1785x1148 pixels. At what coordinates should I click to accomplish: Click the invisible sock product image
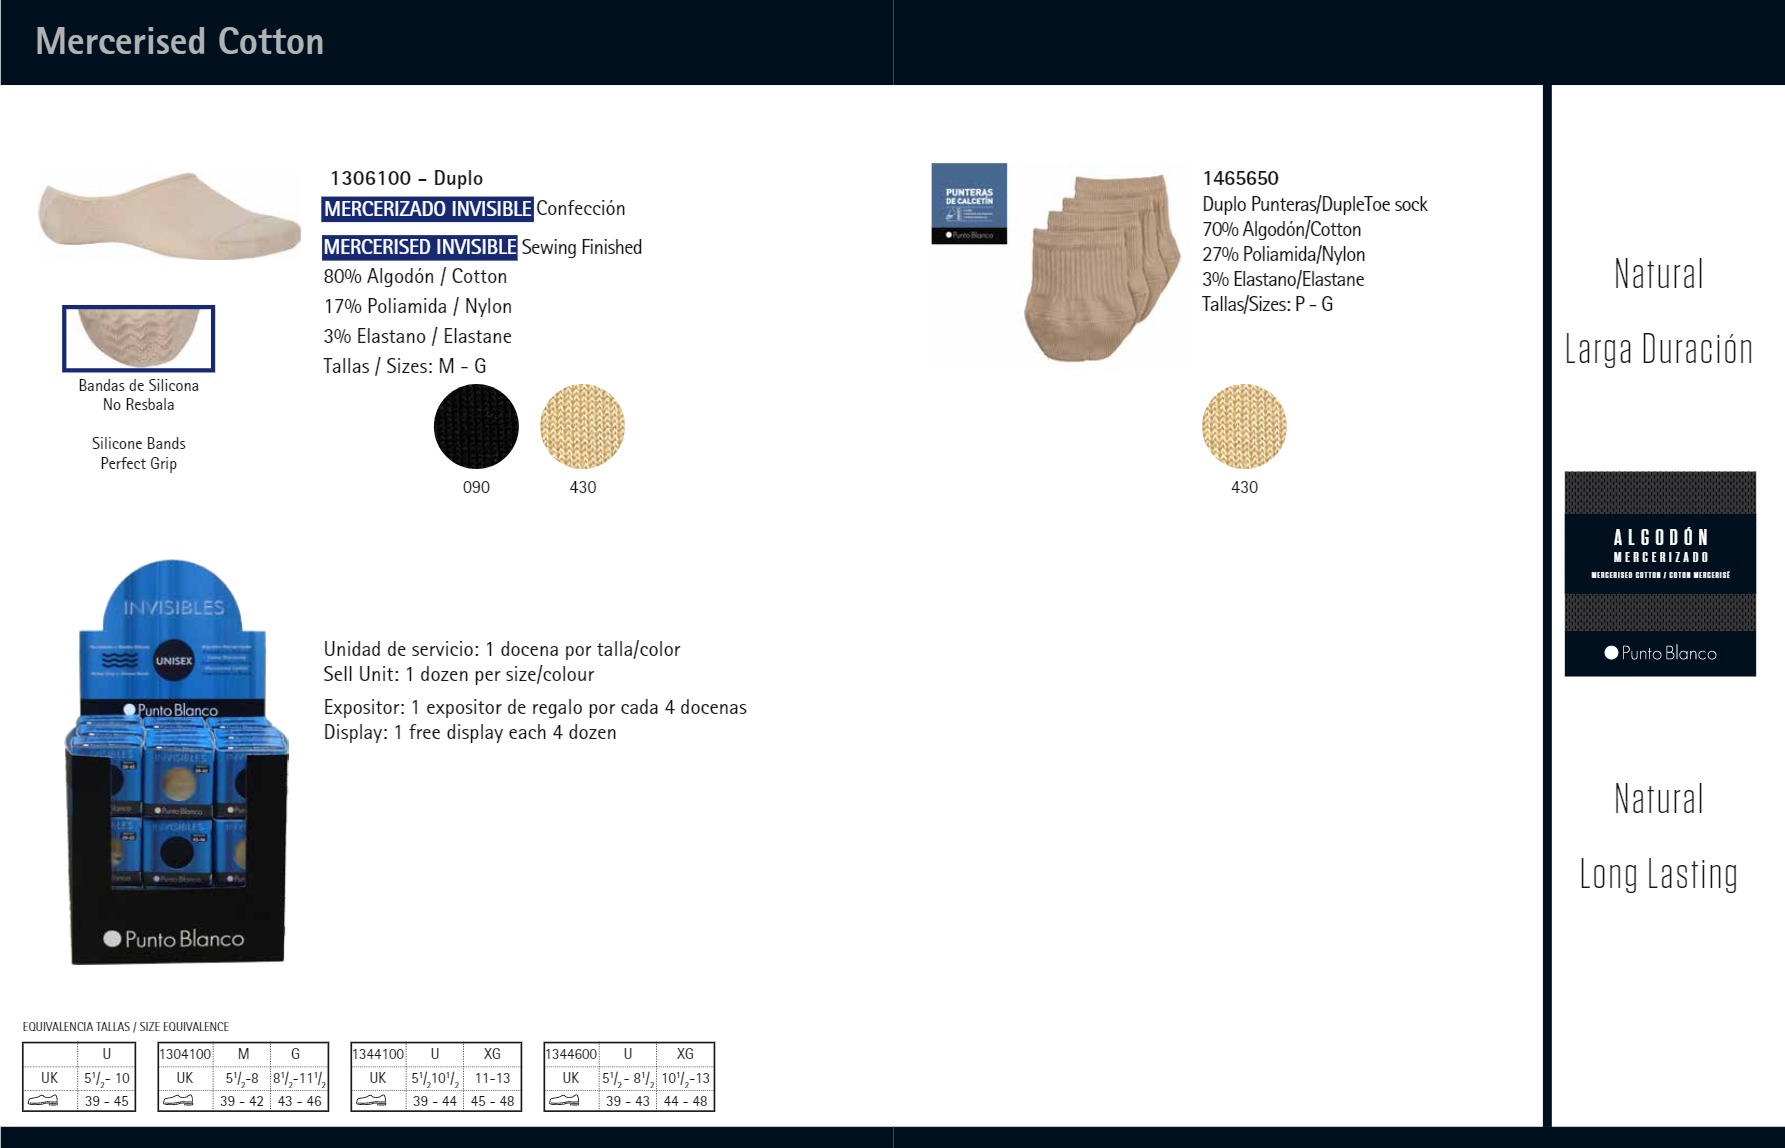(x=168, y=215)
